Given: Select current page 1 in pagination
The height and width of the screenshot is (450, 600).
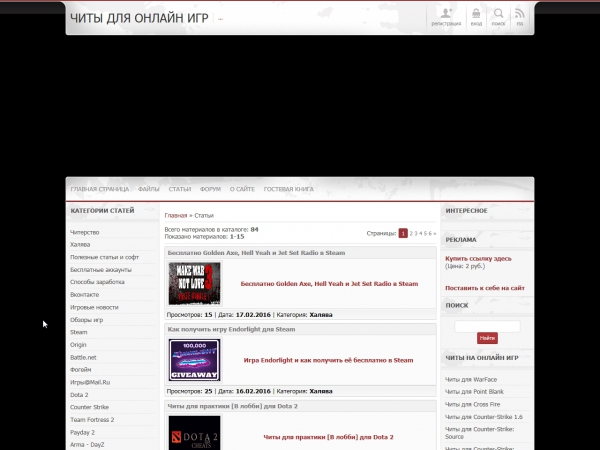Looking at the screenshot, I should coord(403,233).
